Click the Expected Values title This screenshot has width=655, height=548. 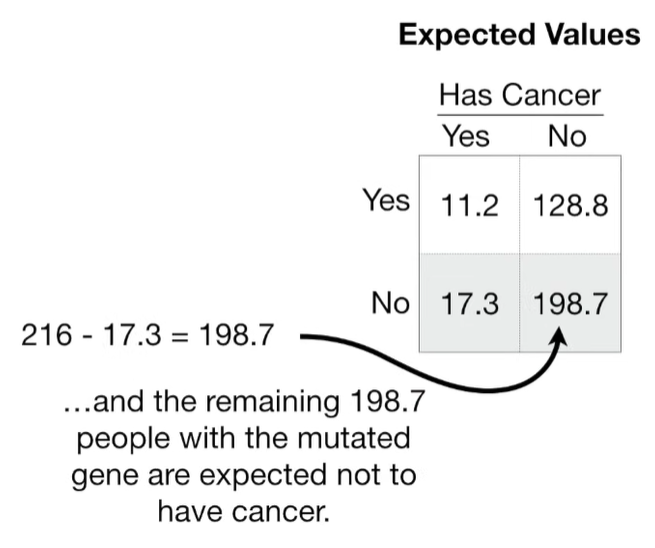[519, 35]
